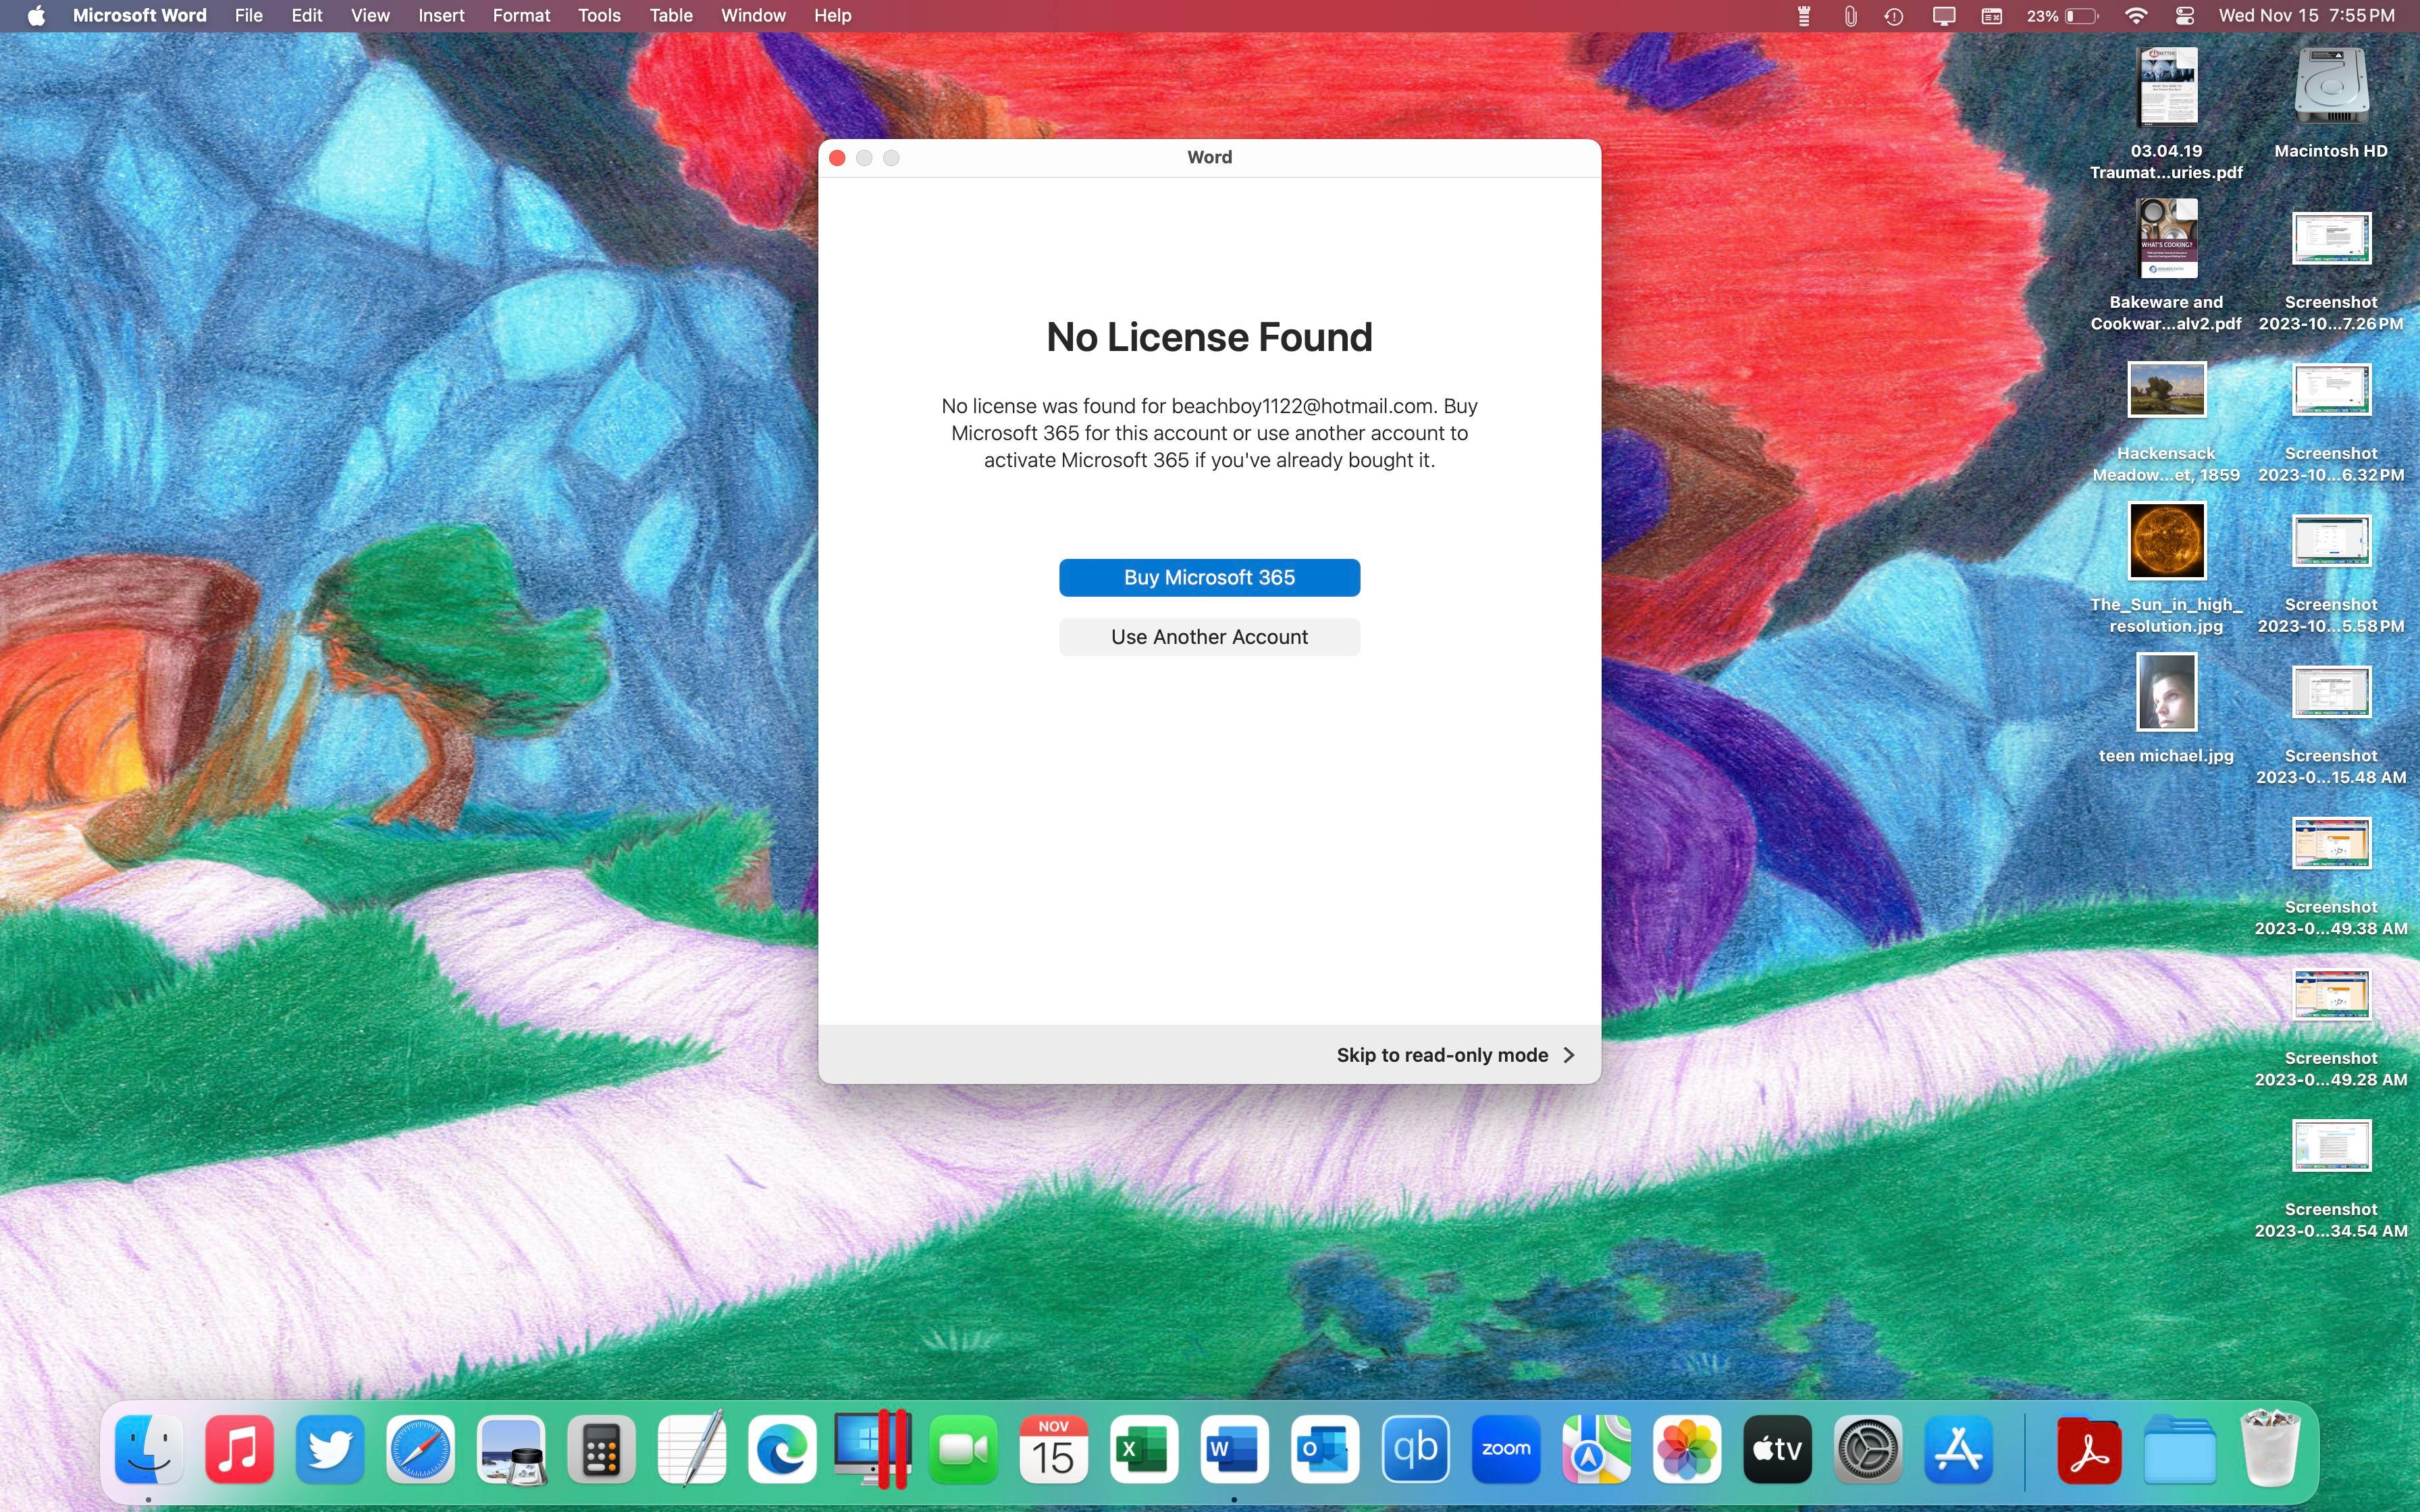Click Control Center toggle icon in menu bar

pyautogui.click(x=2184, y=16)
